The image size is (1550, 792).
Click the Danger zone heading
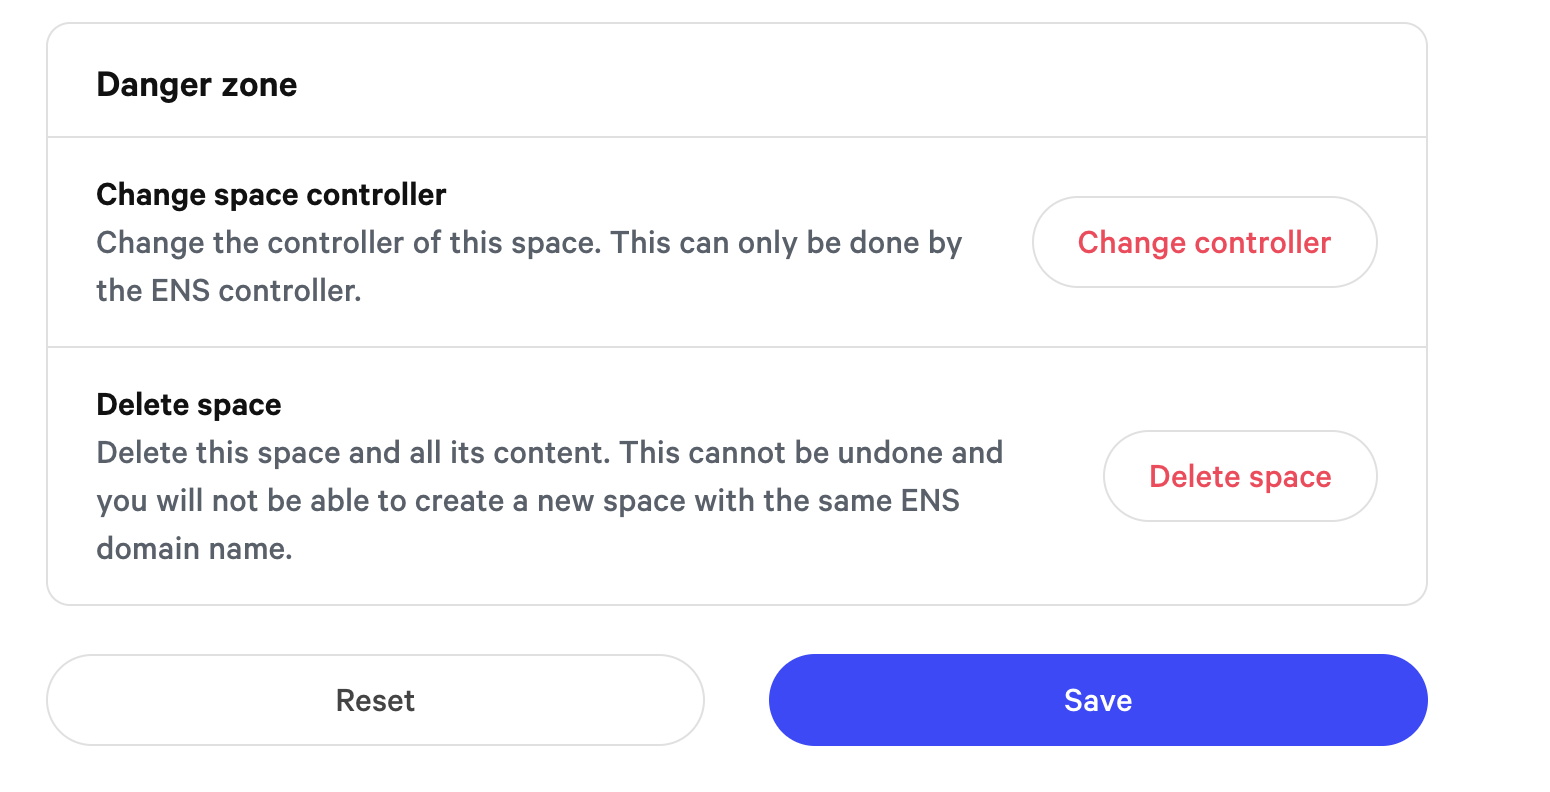[x=196, y=85]
